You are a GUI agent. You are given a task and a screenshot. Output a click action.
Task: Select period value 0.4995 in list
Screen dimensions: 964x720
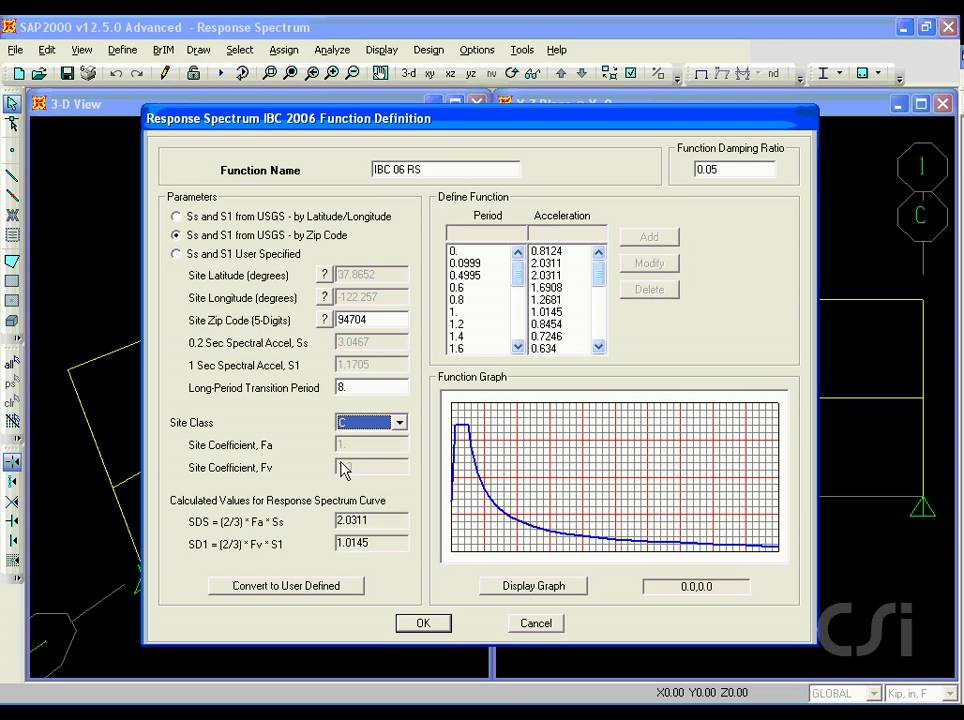(465, 275)
